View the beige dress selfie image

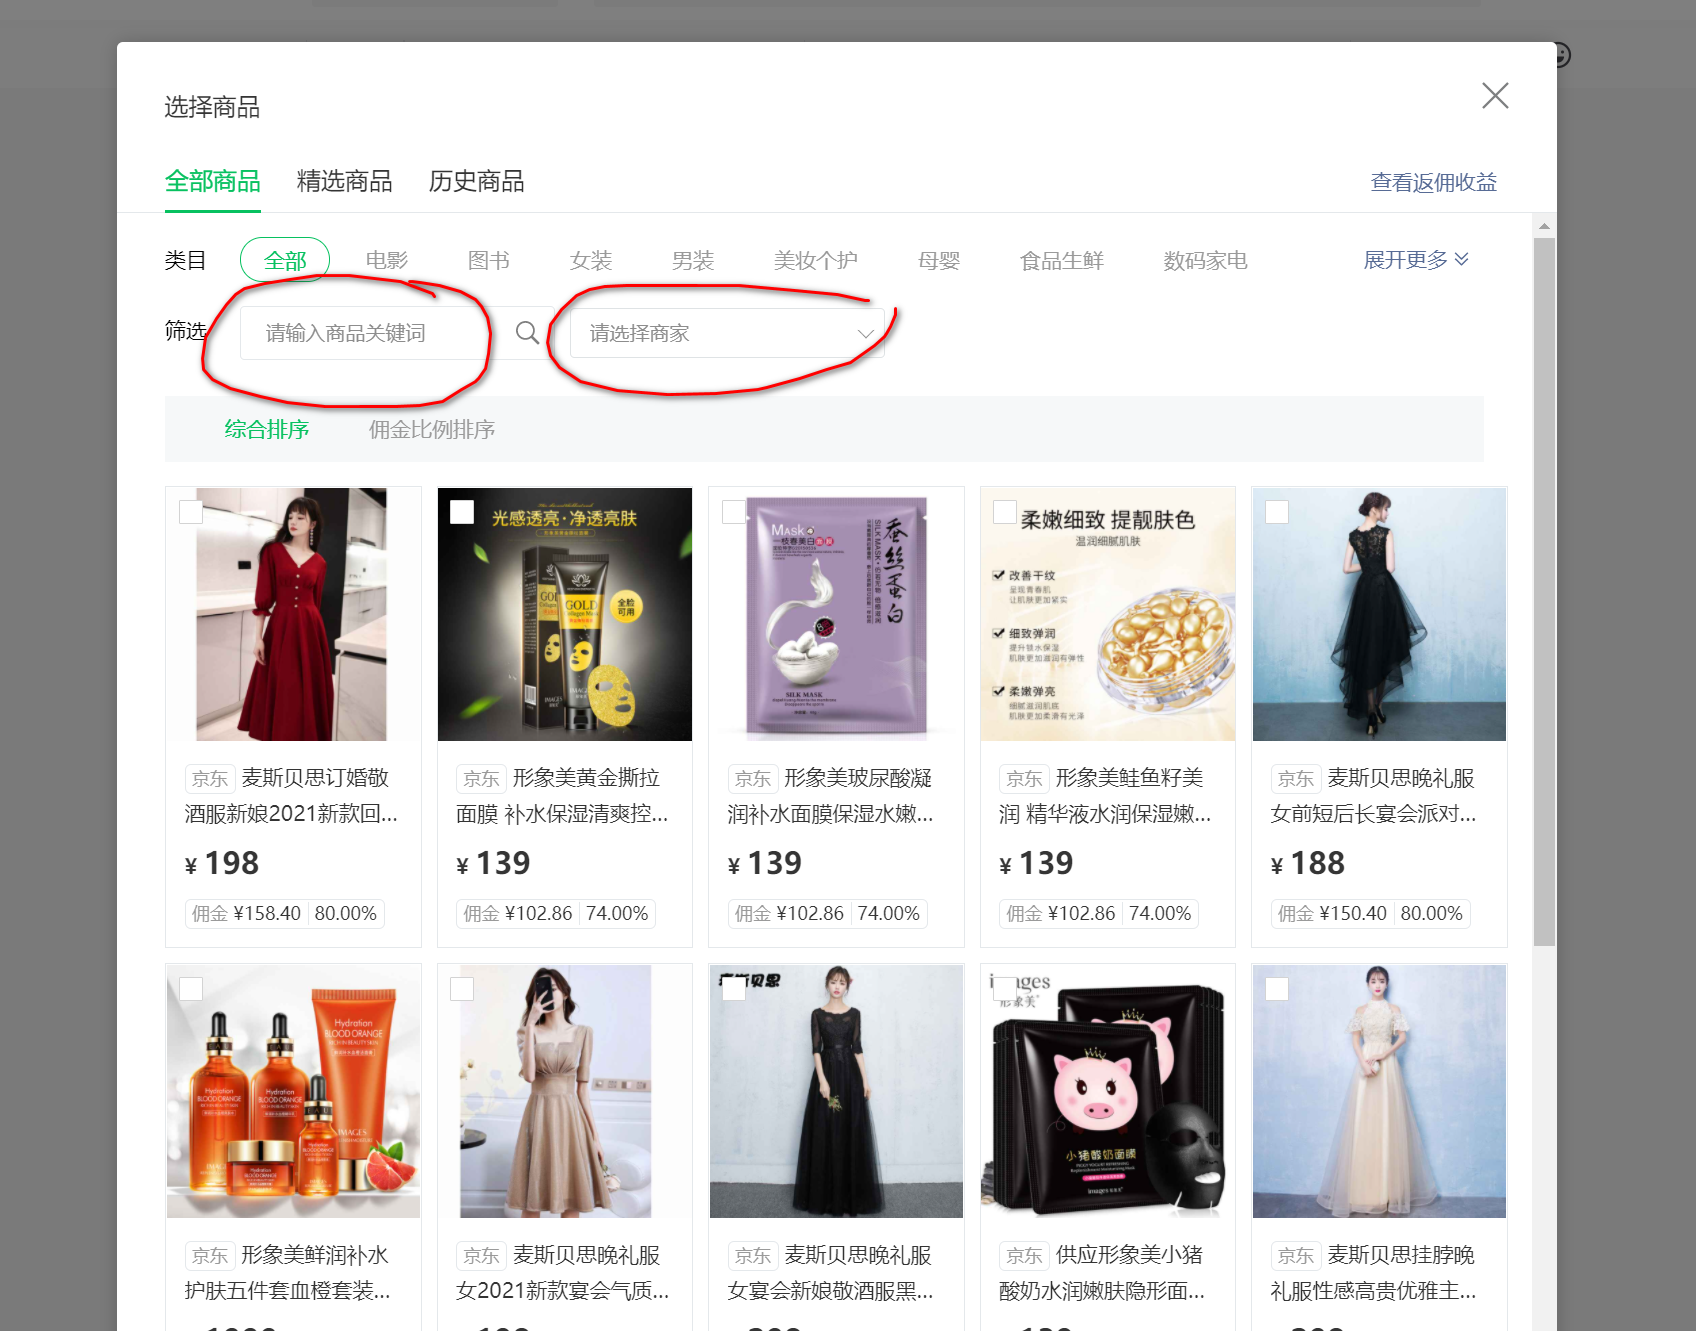pyautogui.click(x=565, y=1091)
